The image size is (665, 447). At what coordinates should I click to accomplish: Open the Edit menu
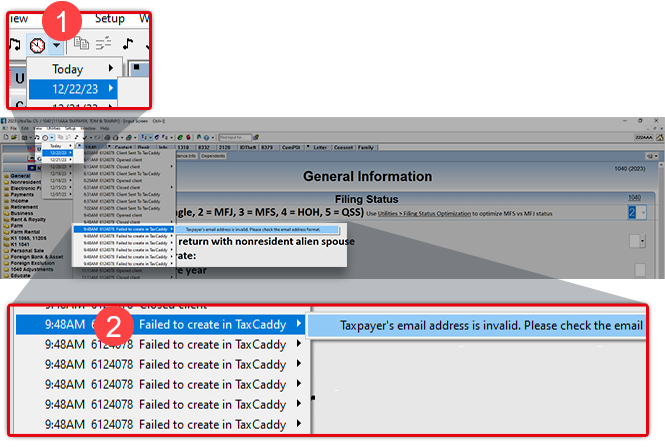pos(25,128)
